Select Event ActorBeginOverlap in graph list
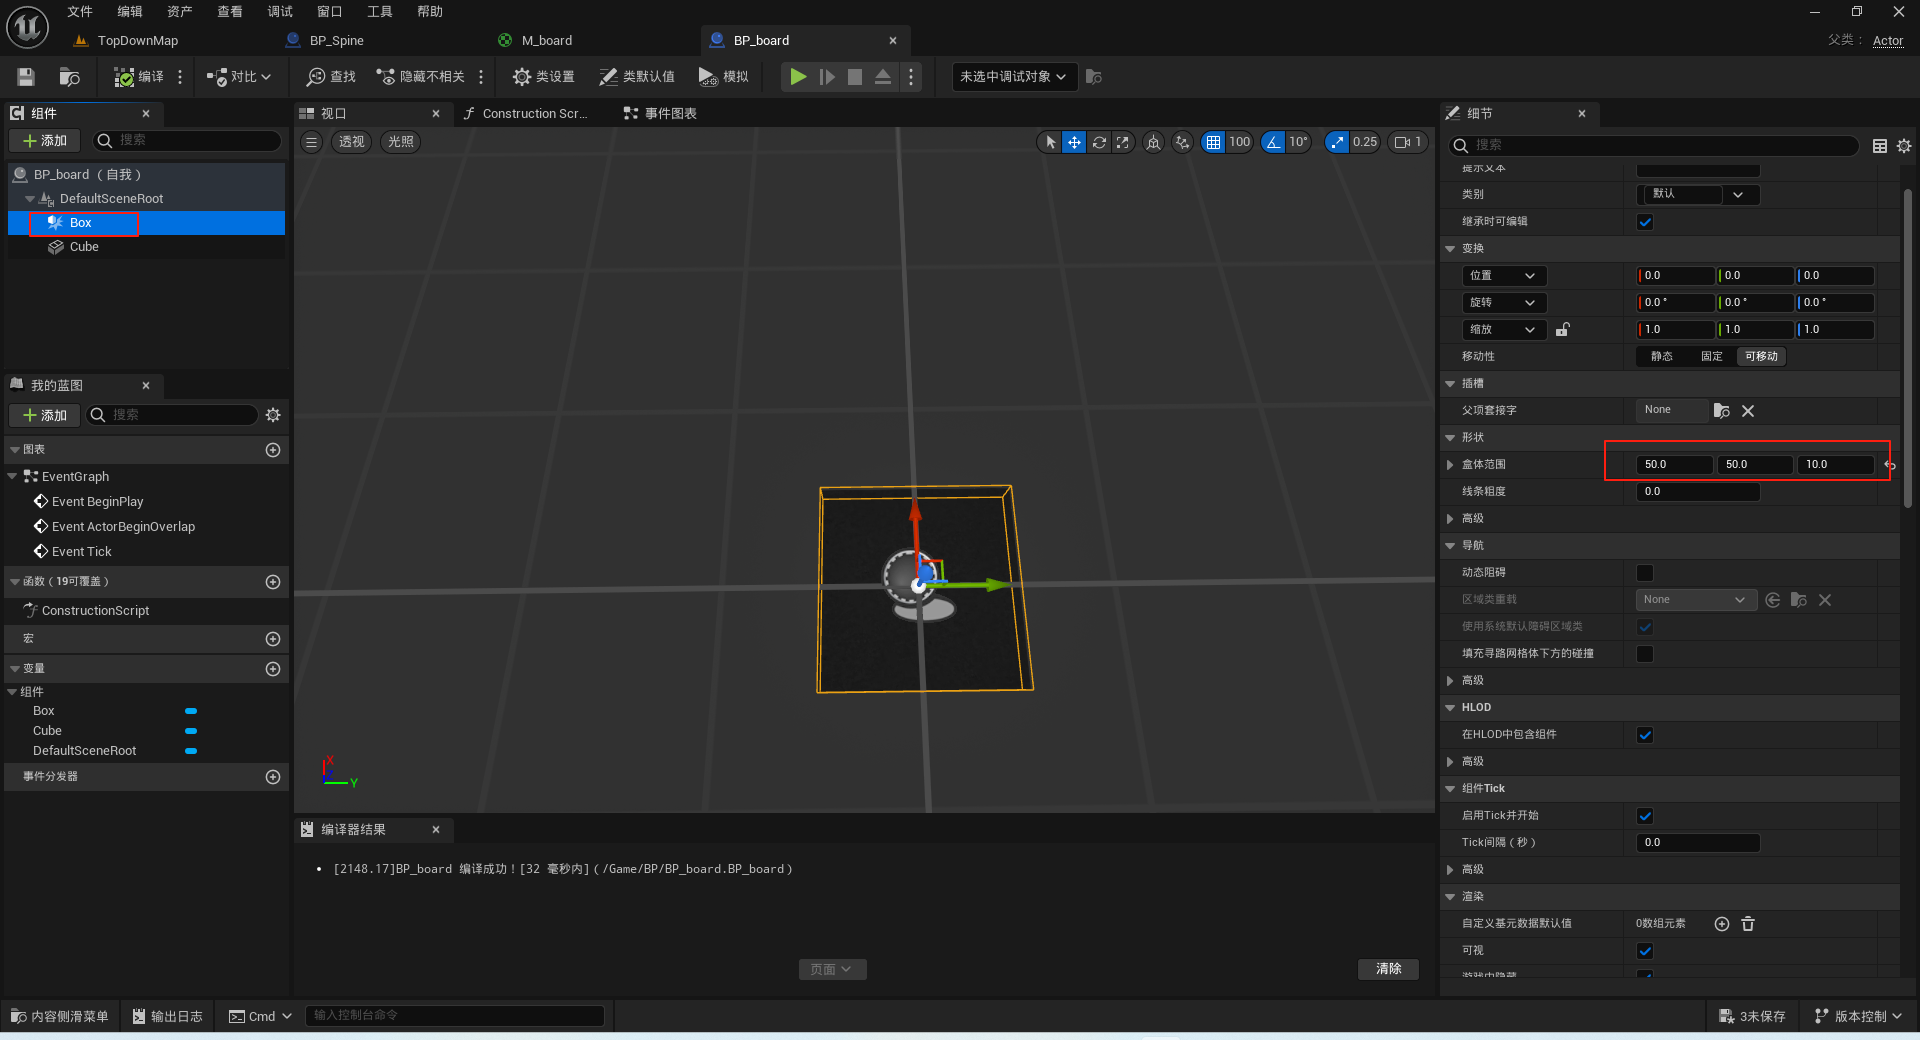This screenshot has height=1040, width=1920. pos(123,527)
